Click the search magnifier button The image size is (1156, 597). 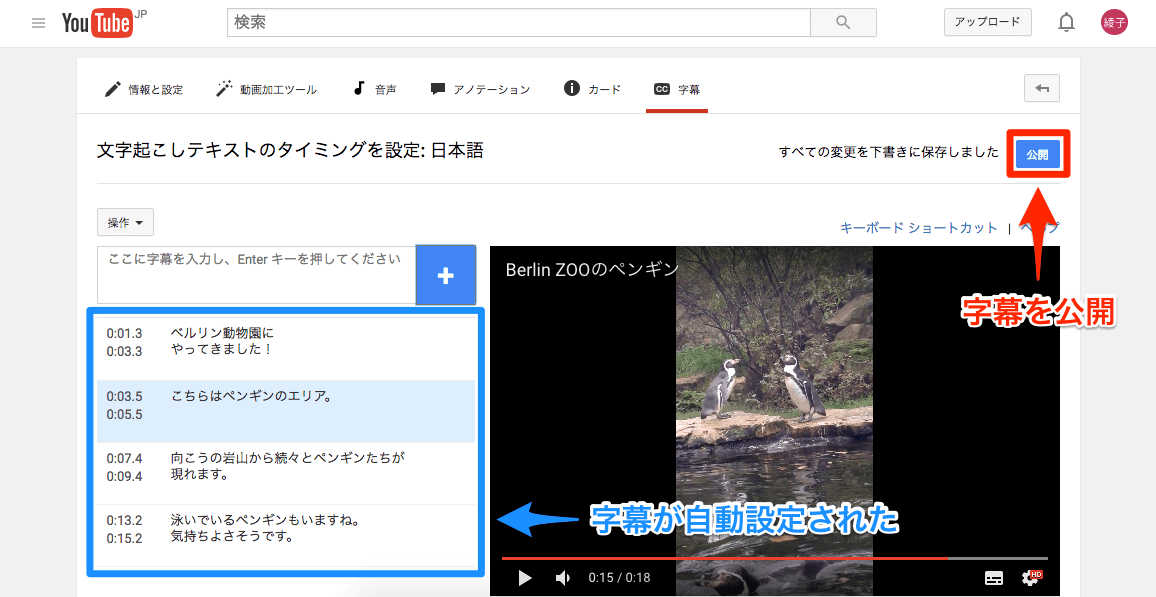[x=843, y=23]
